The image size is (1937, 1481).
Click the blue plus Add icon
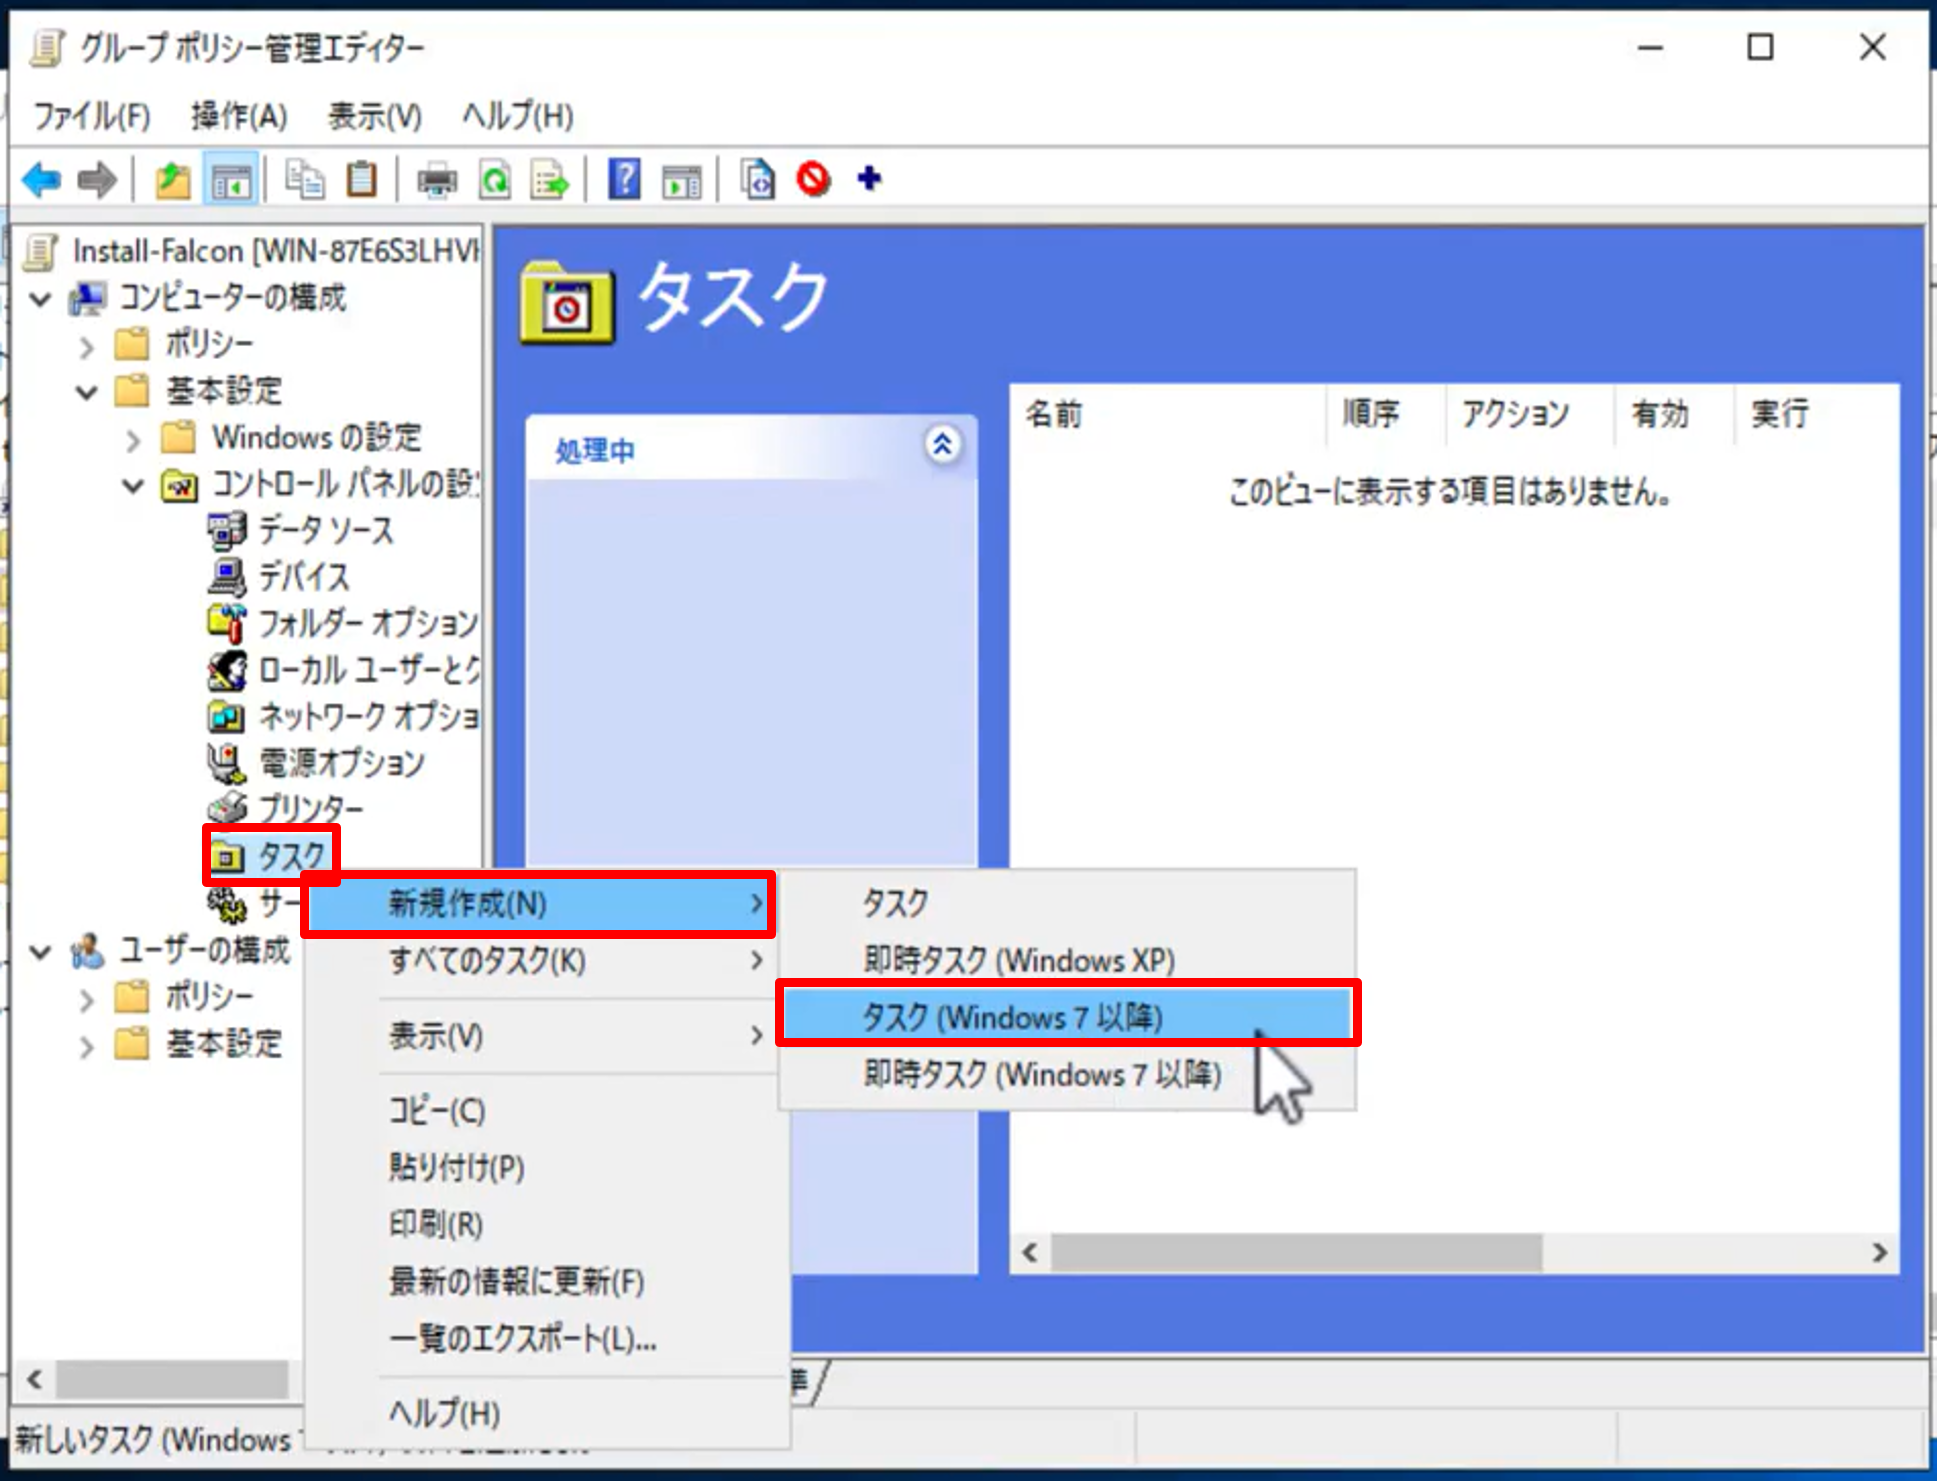pyautogui.click(x=869, y=179)
